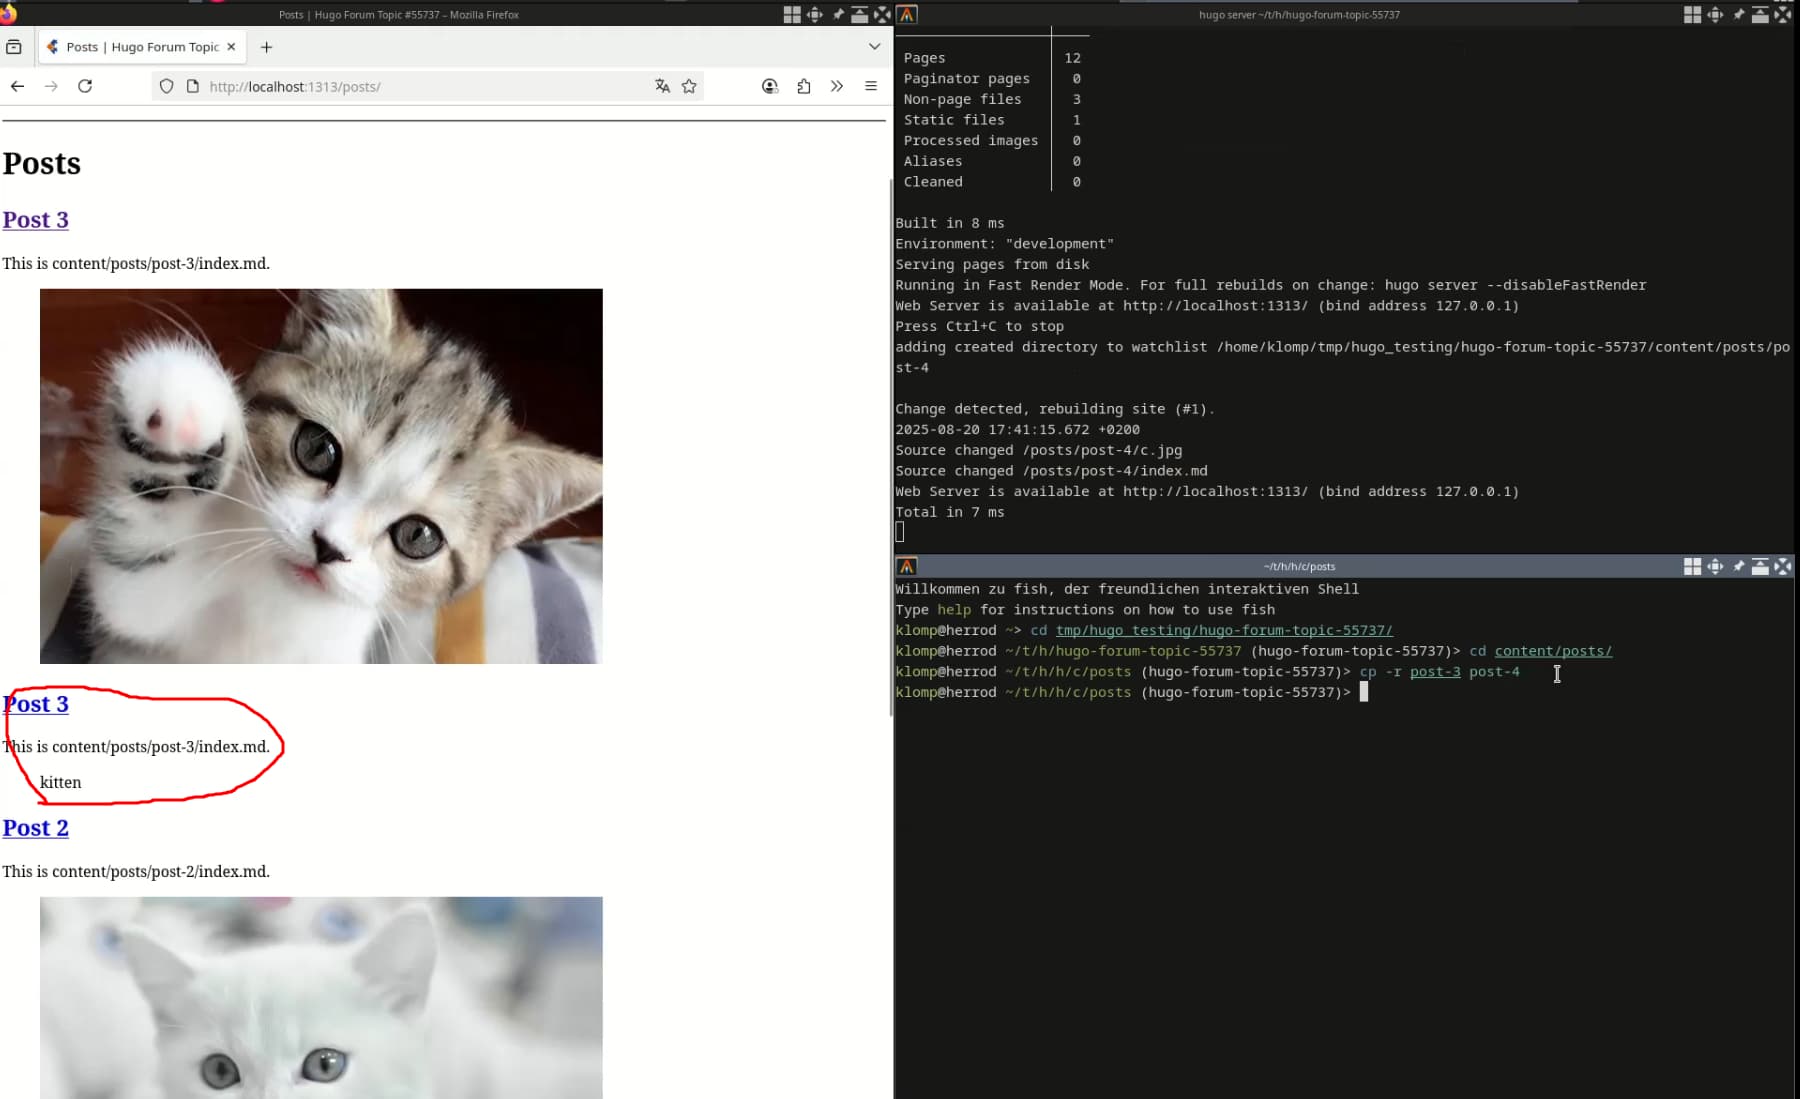
Task: Maximize the Firefox window with the expand icon
Action: [882, 14]
